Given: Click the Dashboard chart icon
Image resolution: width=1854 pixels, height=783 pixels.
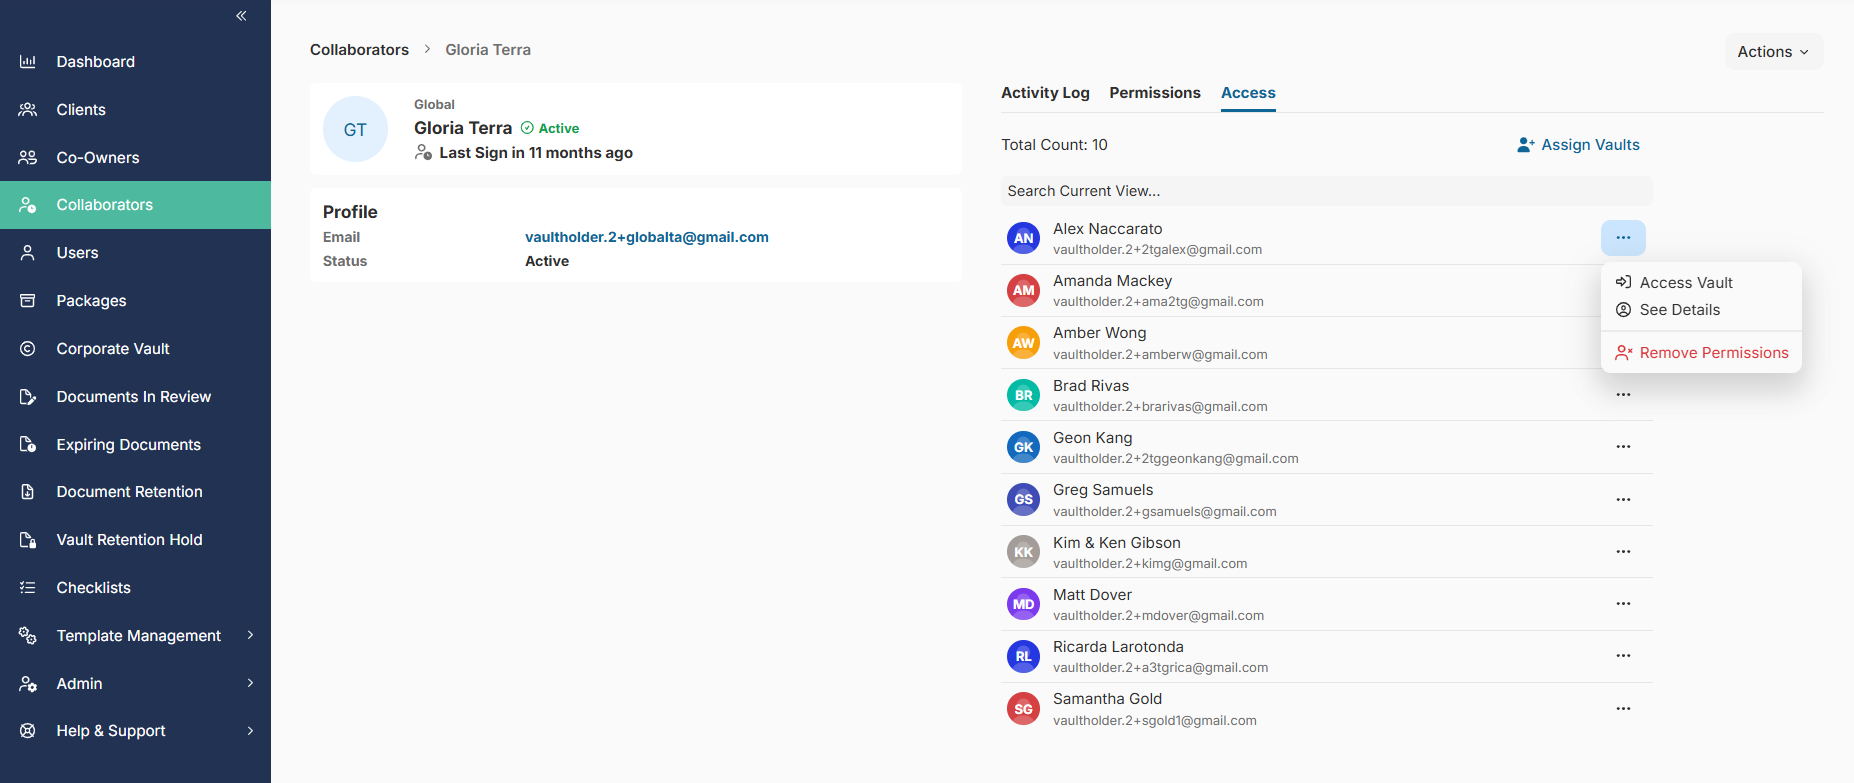Looking at the screenshot, I should click(x=28, y=62).
